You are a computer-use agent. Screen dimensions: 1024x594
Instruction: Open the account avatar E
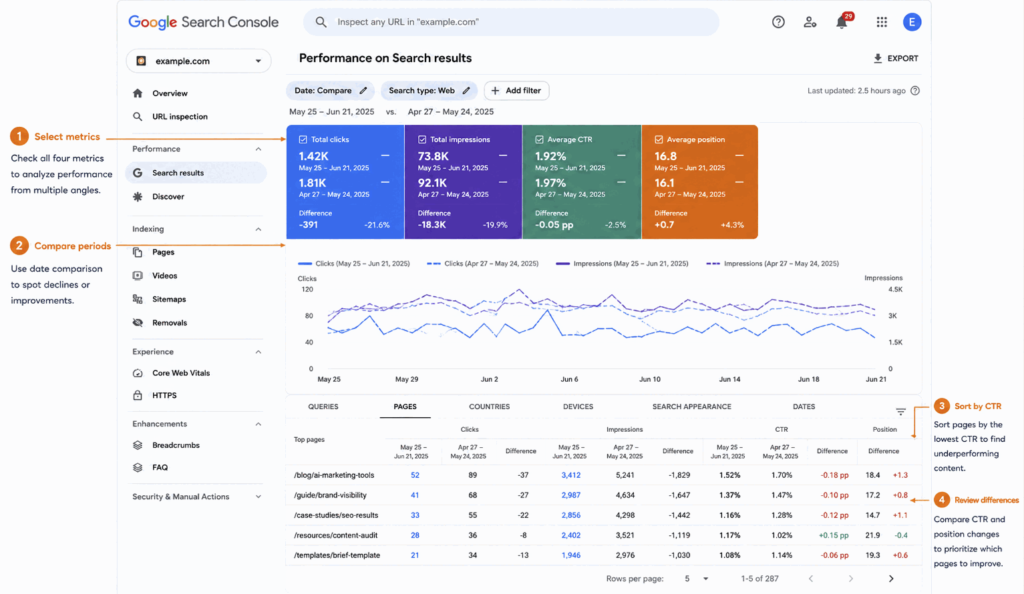[912, 22]
